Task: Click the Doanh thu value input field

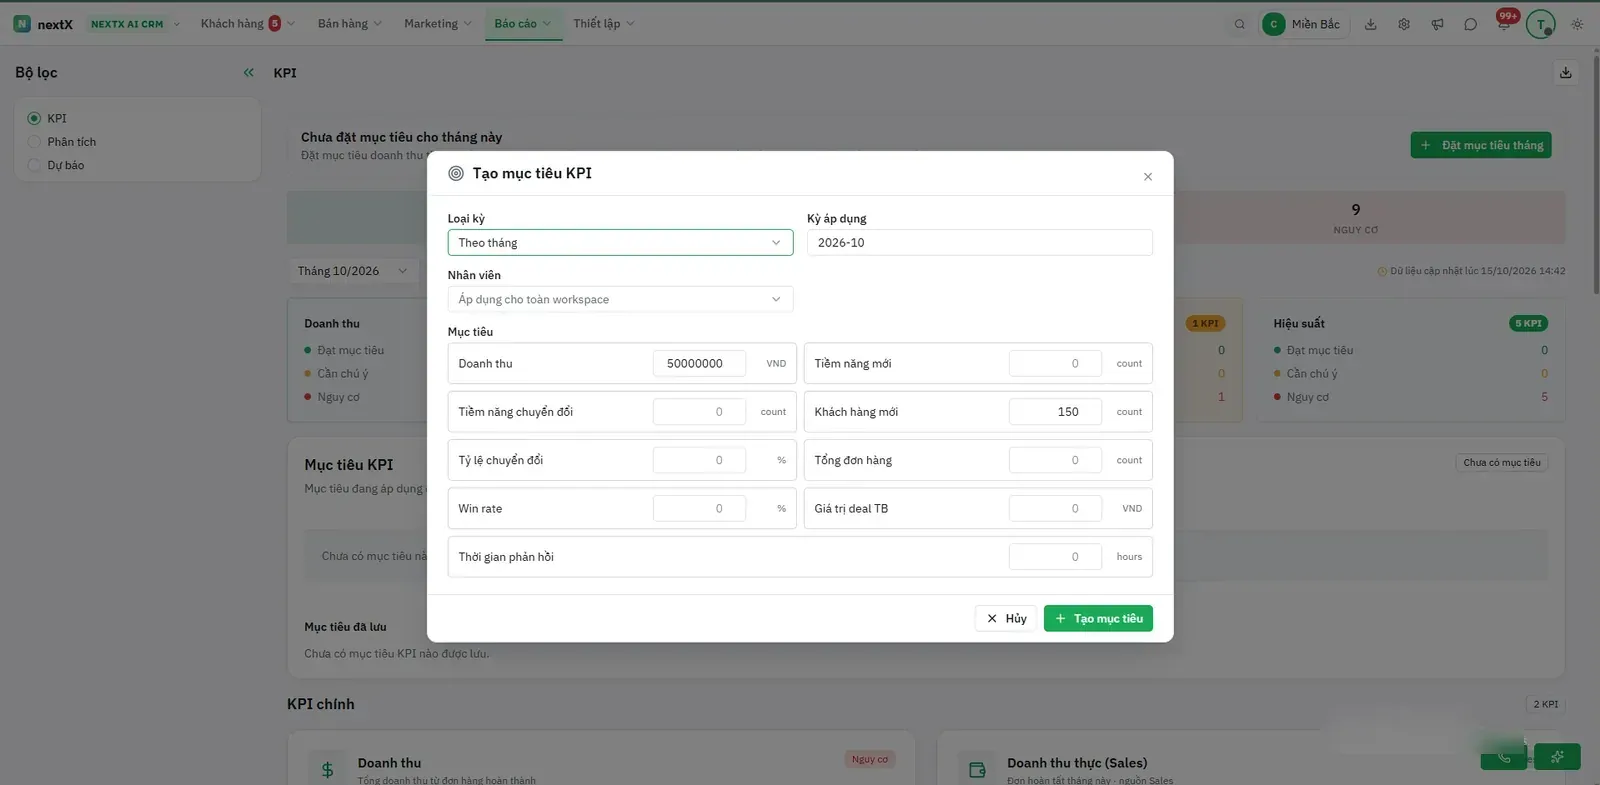Action: coord(699,364)
